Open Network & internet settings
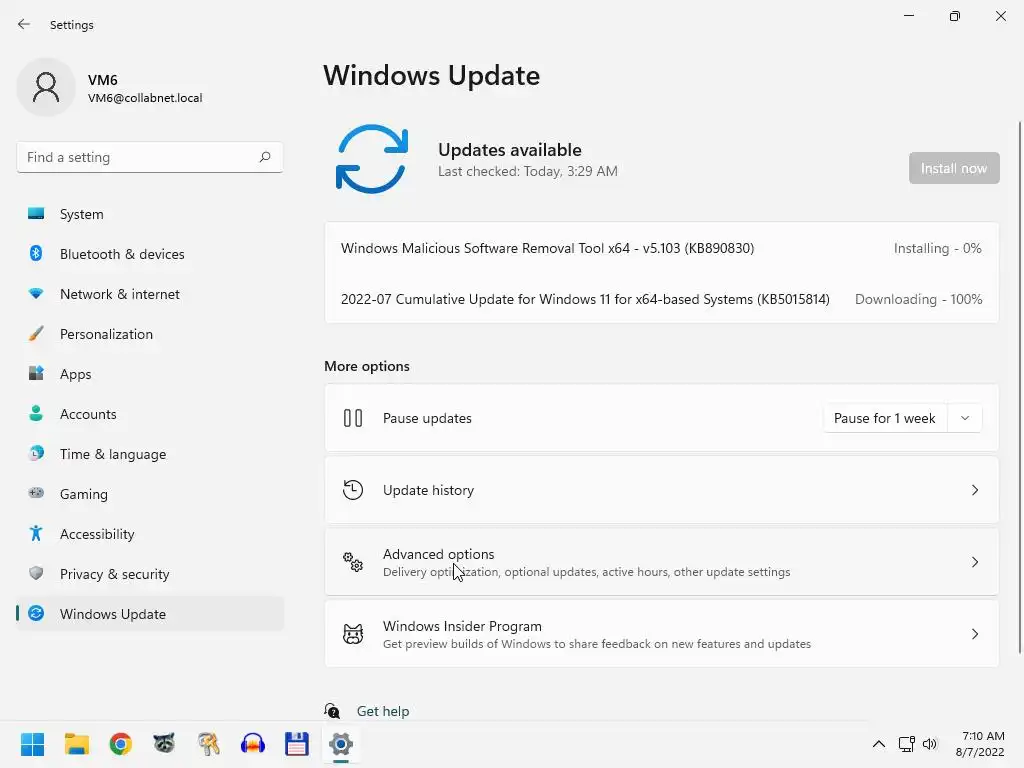1024x768 pixels. point(150,294)
